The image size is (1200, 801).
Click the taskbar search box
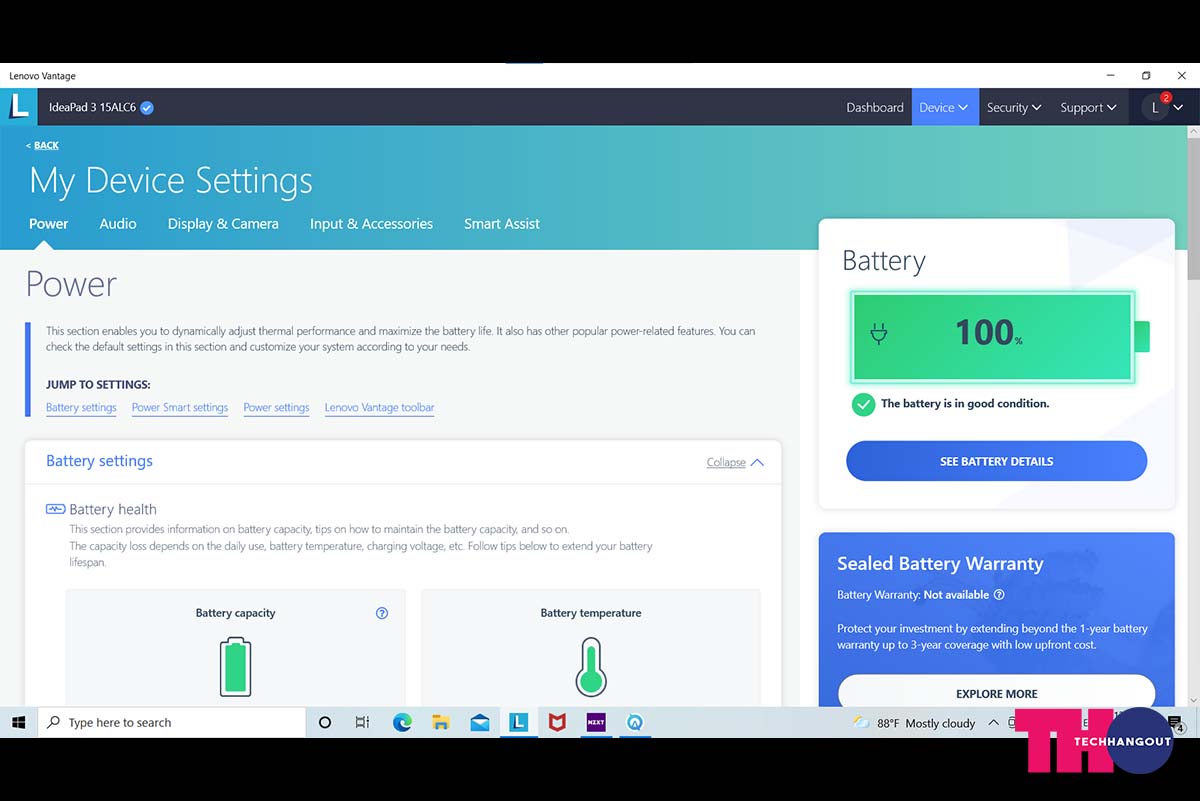click(172, 722)
